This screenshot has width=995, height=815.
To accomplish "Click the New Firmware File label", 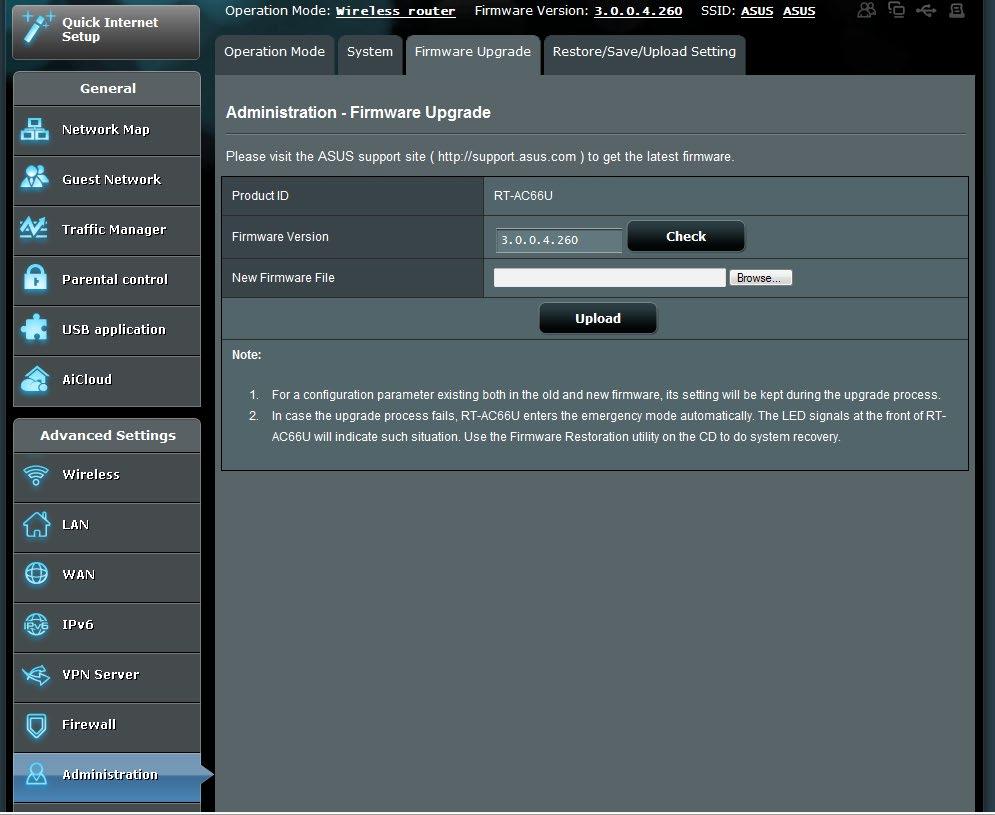I will pyautogui.click(x=283, y=277).
